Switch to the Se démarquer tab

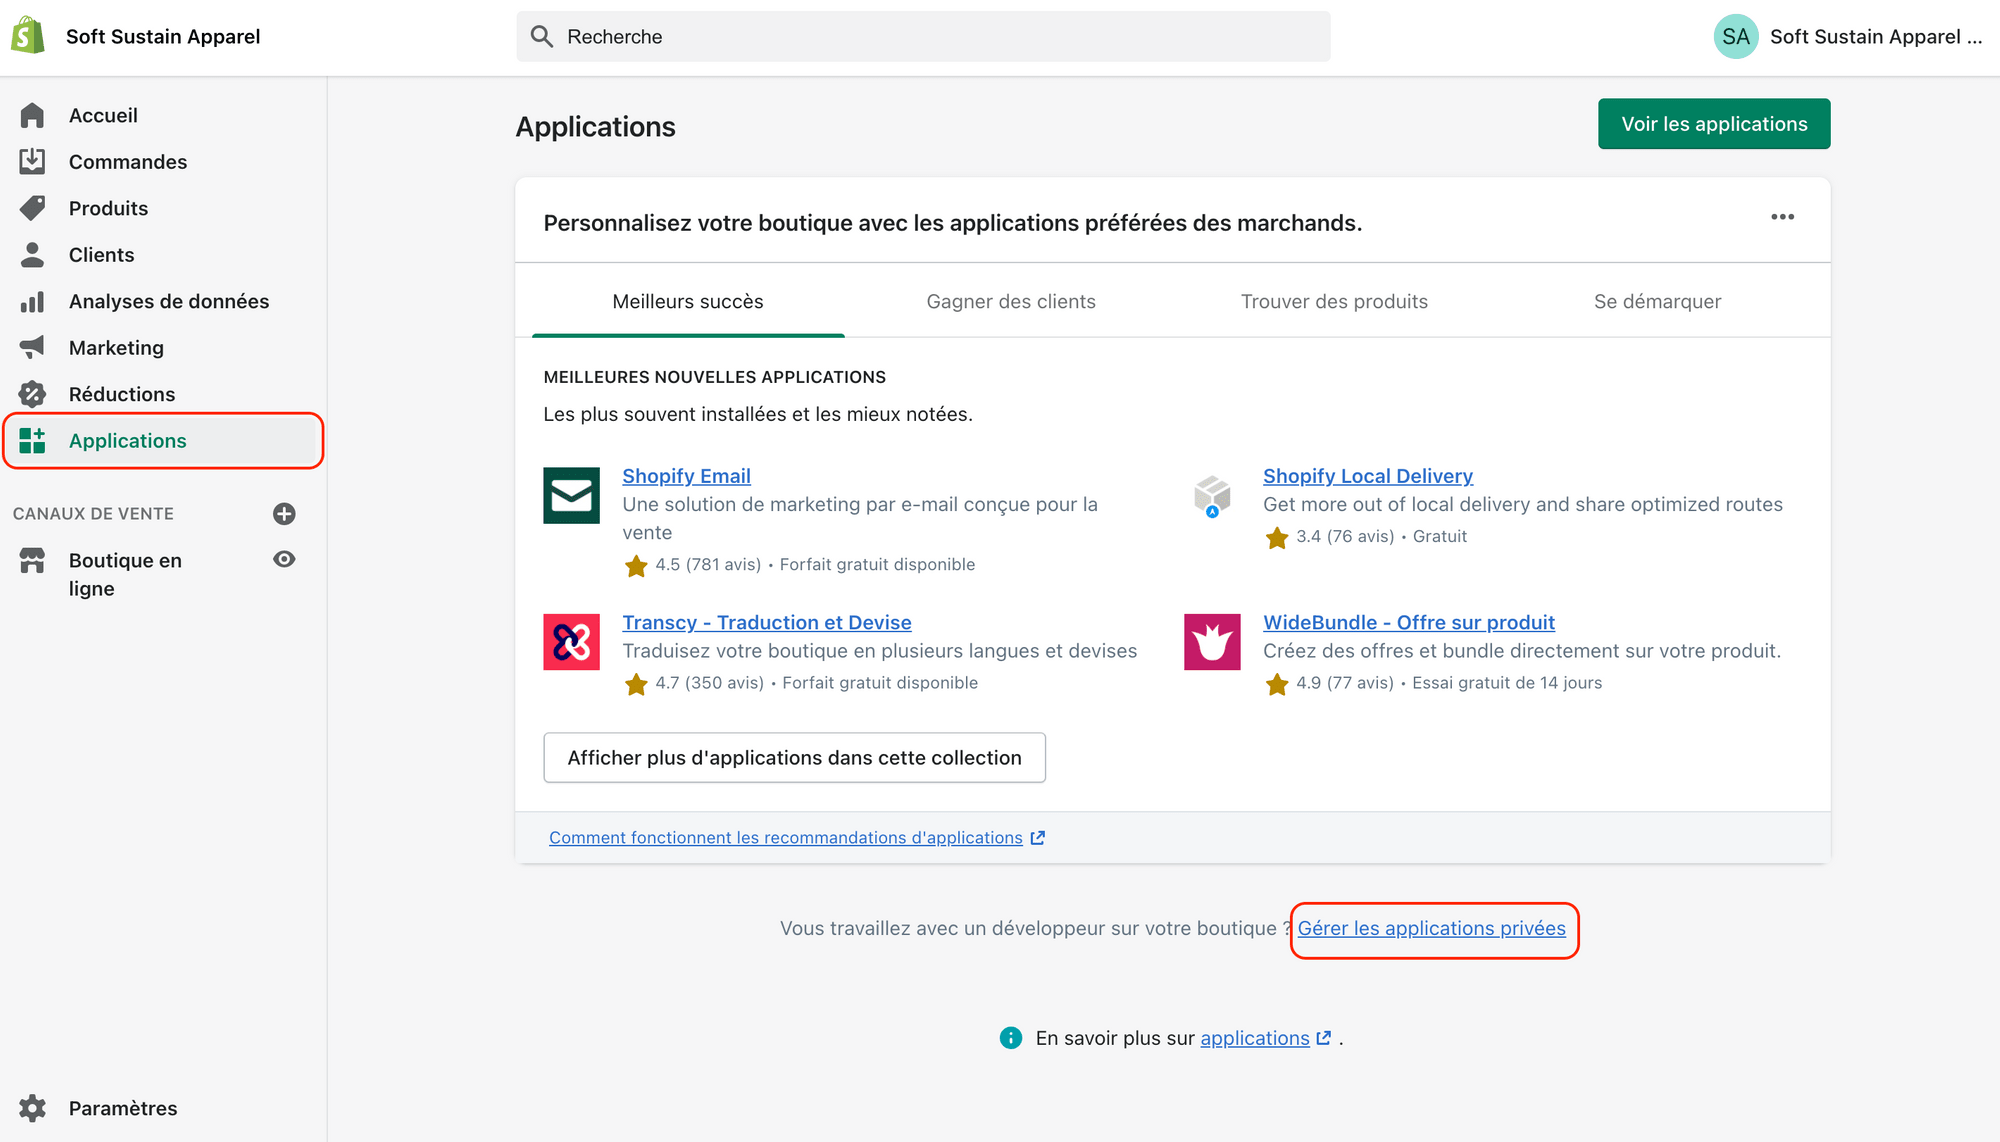coord(1657,301)
